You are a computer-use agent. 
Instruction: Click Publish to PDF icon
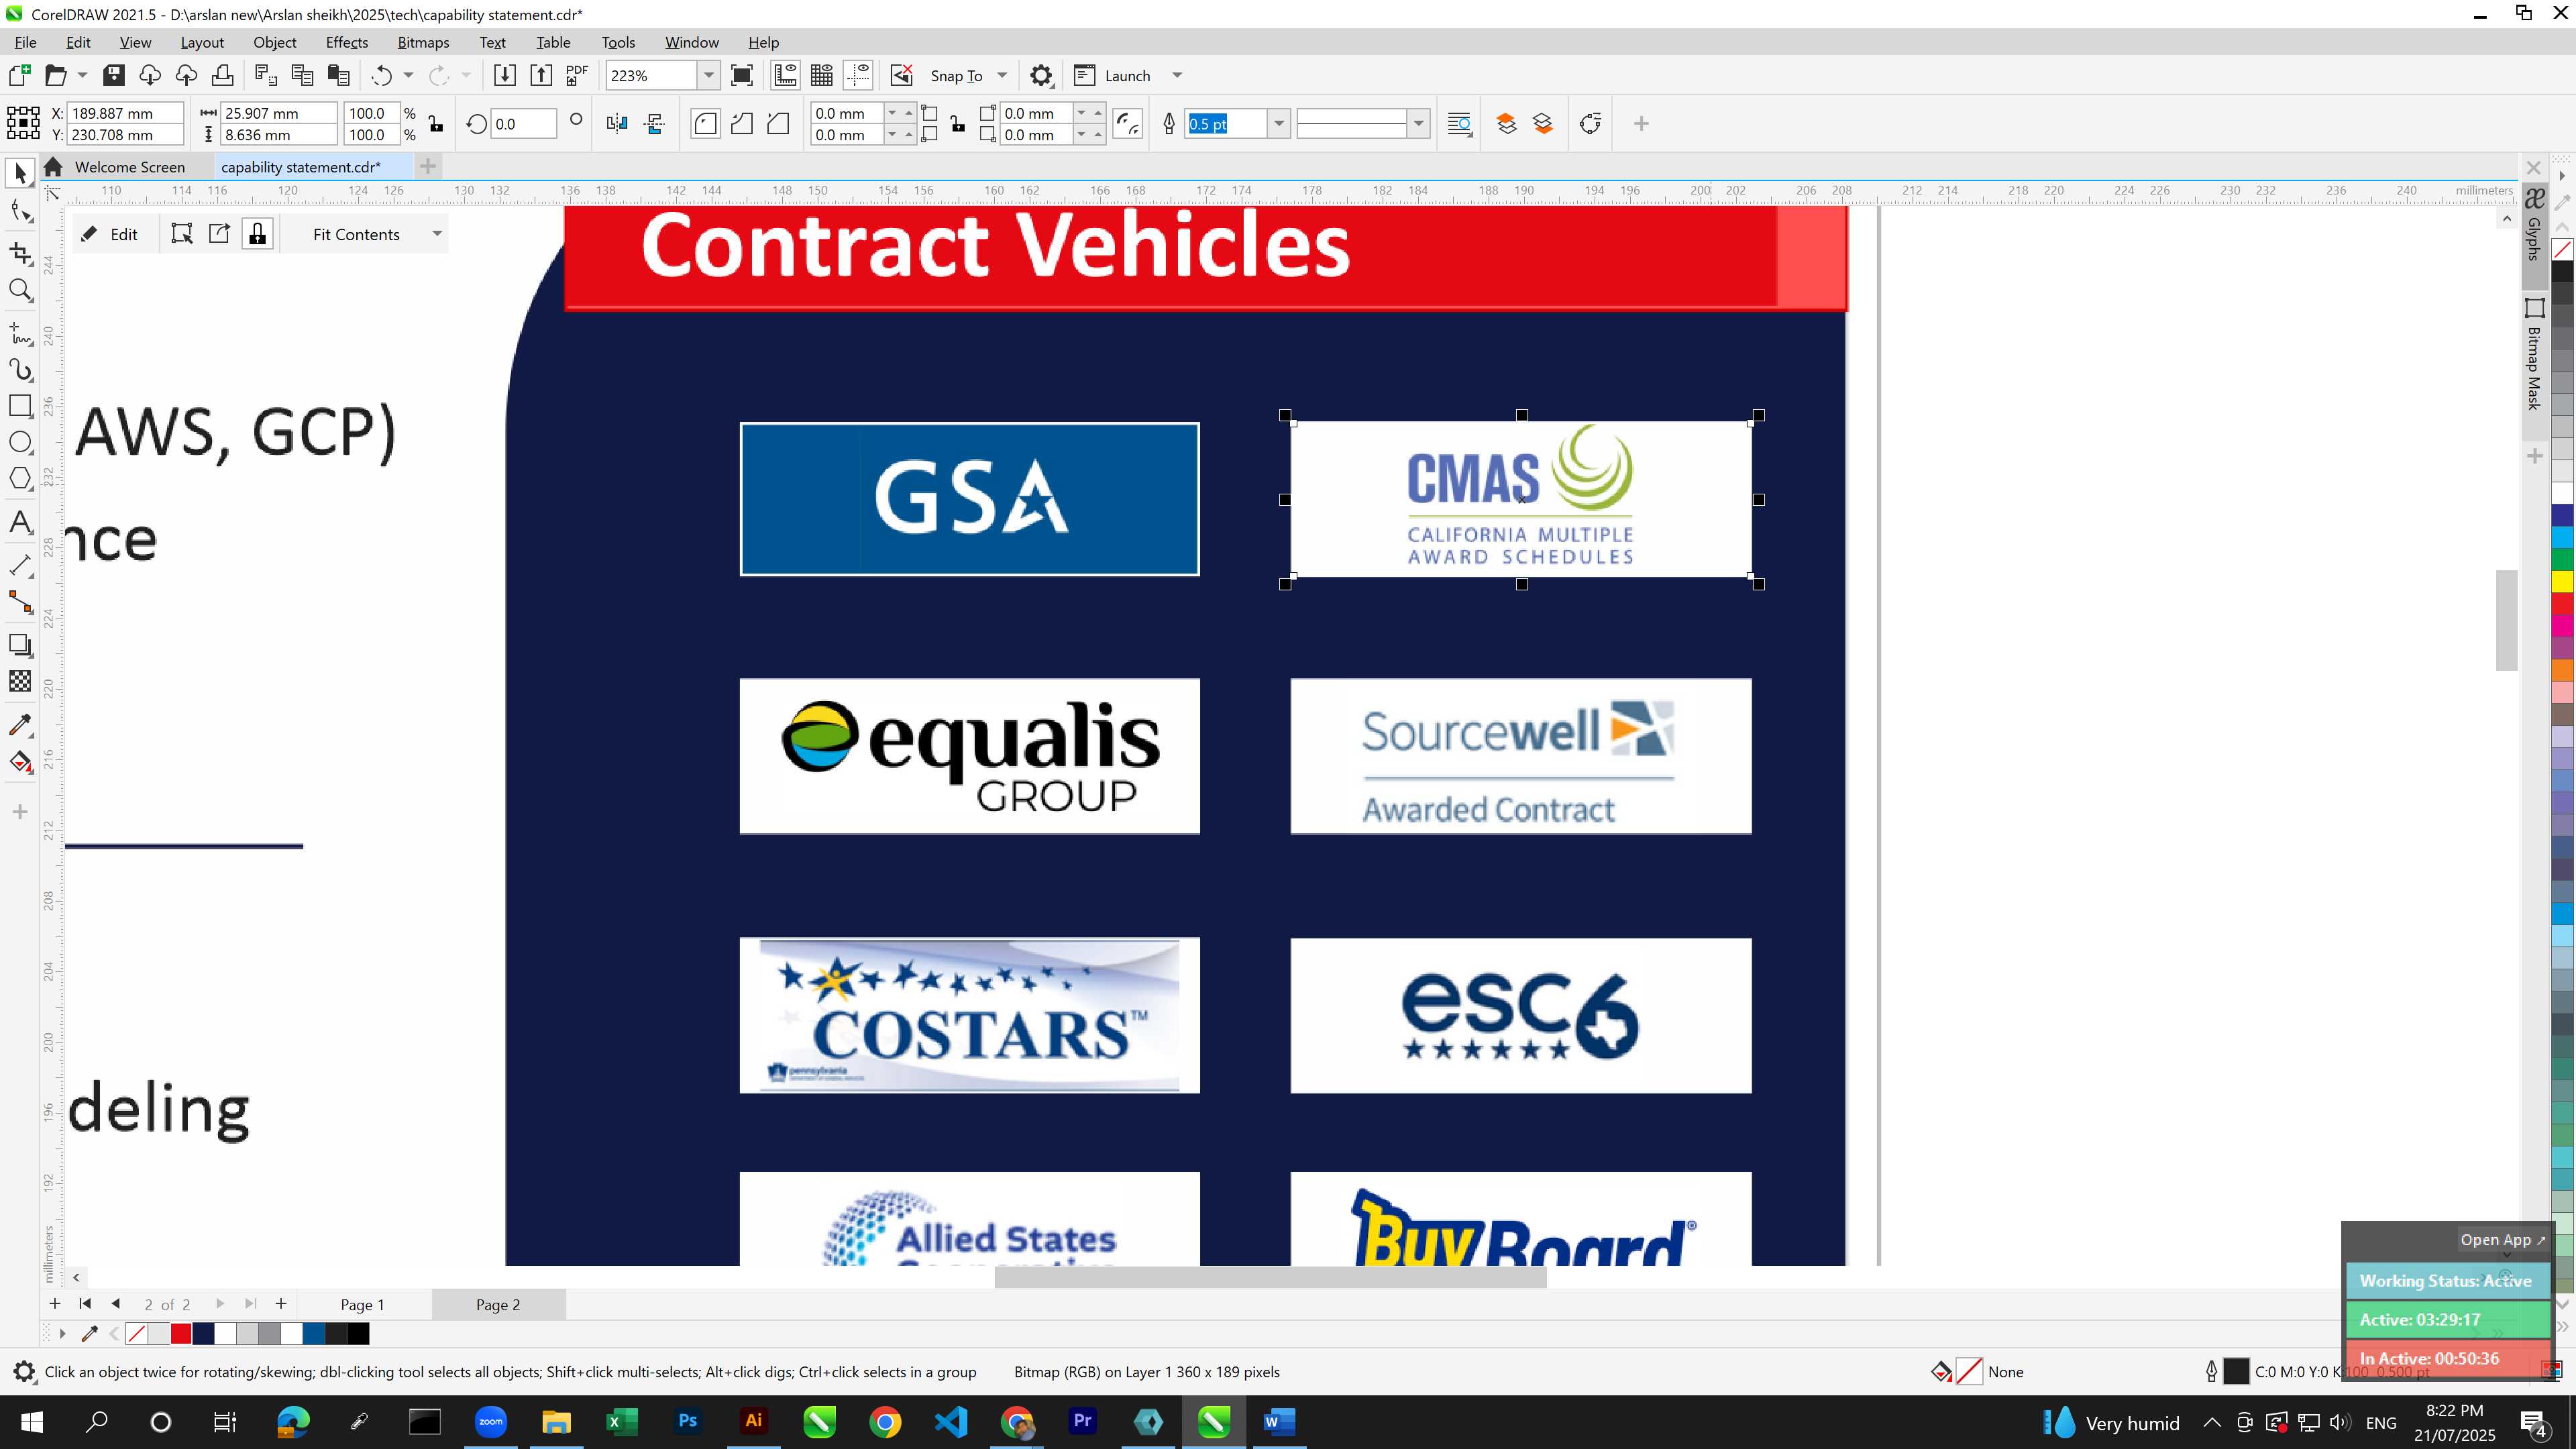[x=577, y=75]
